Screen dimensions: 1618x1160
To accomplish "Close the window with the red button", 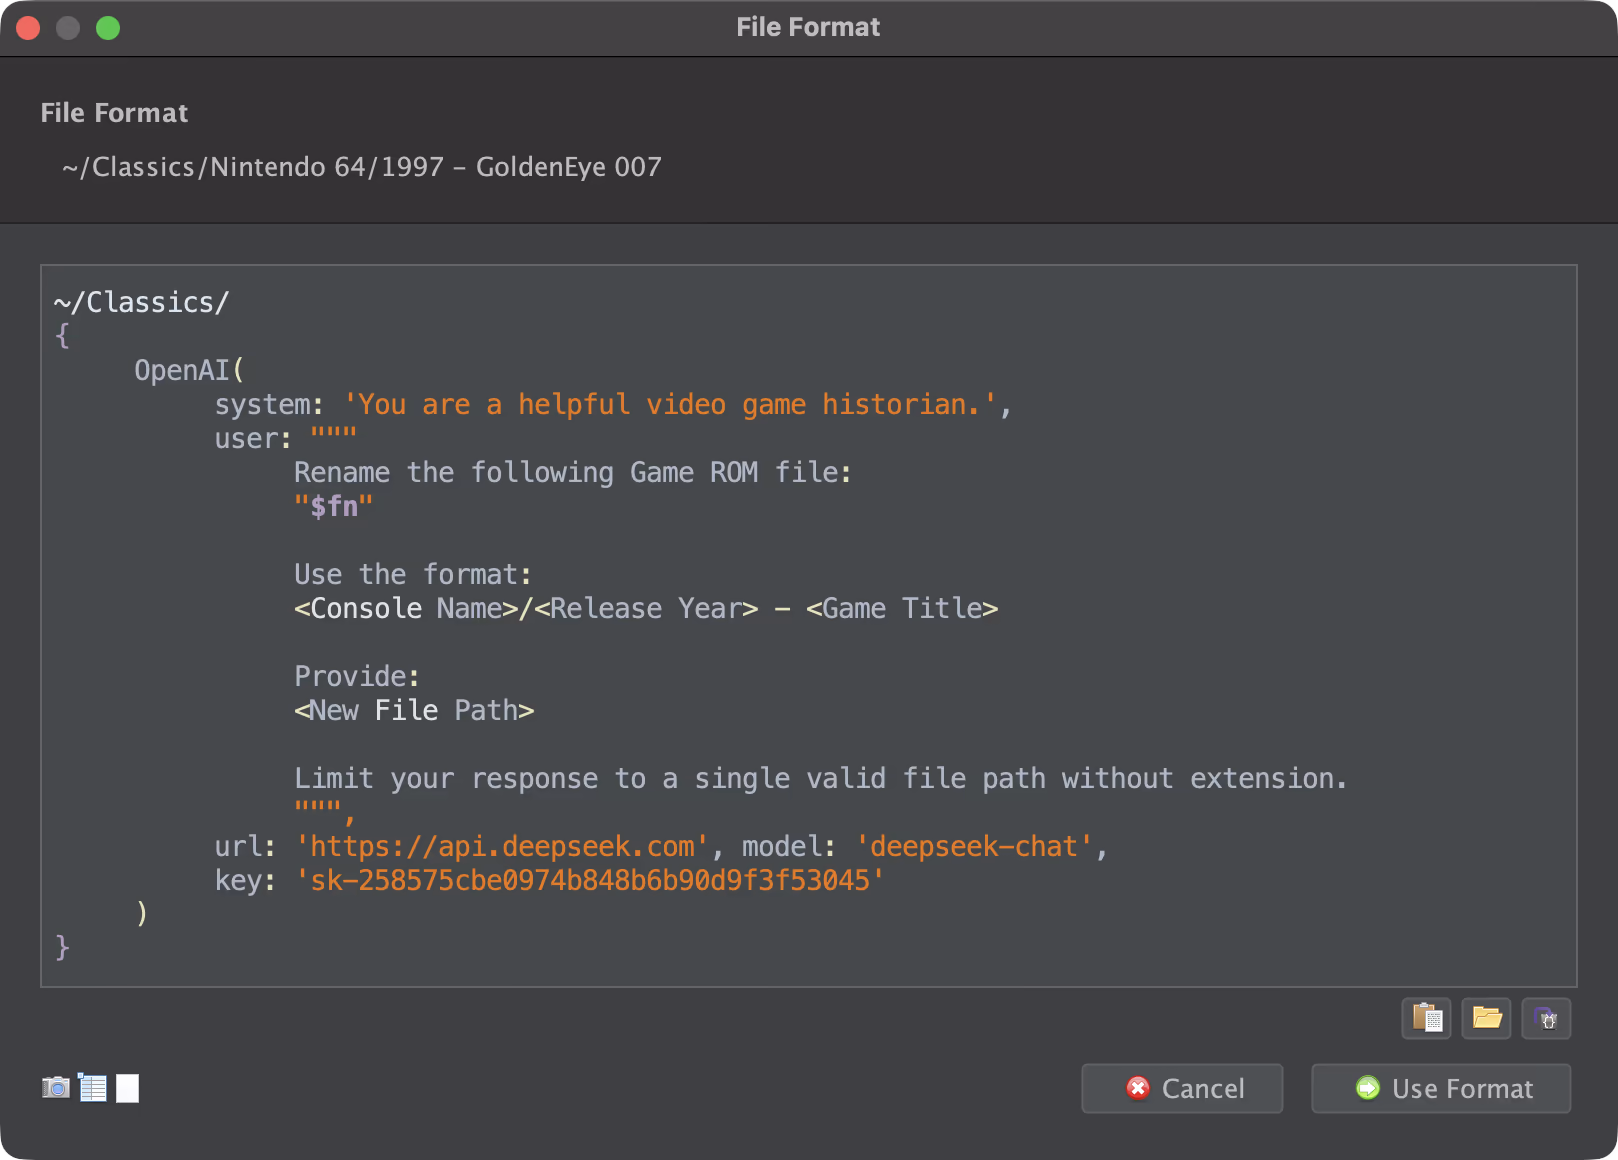I will (x=28, y=28).
